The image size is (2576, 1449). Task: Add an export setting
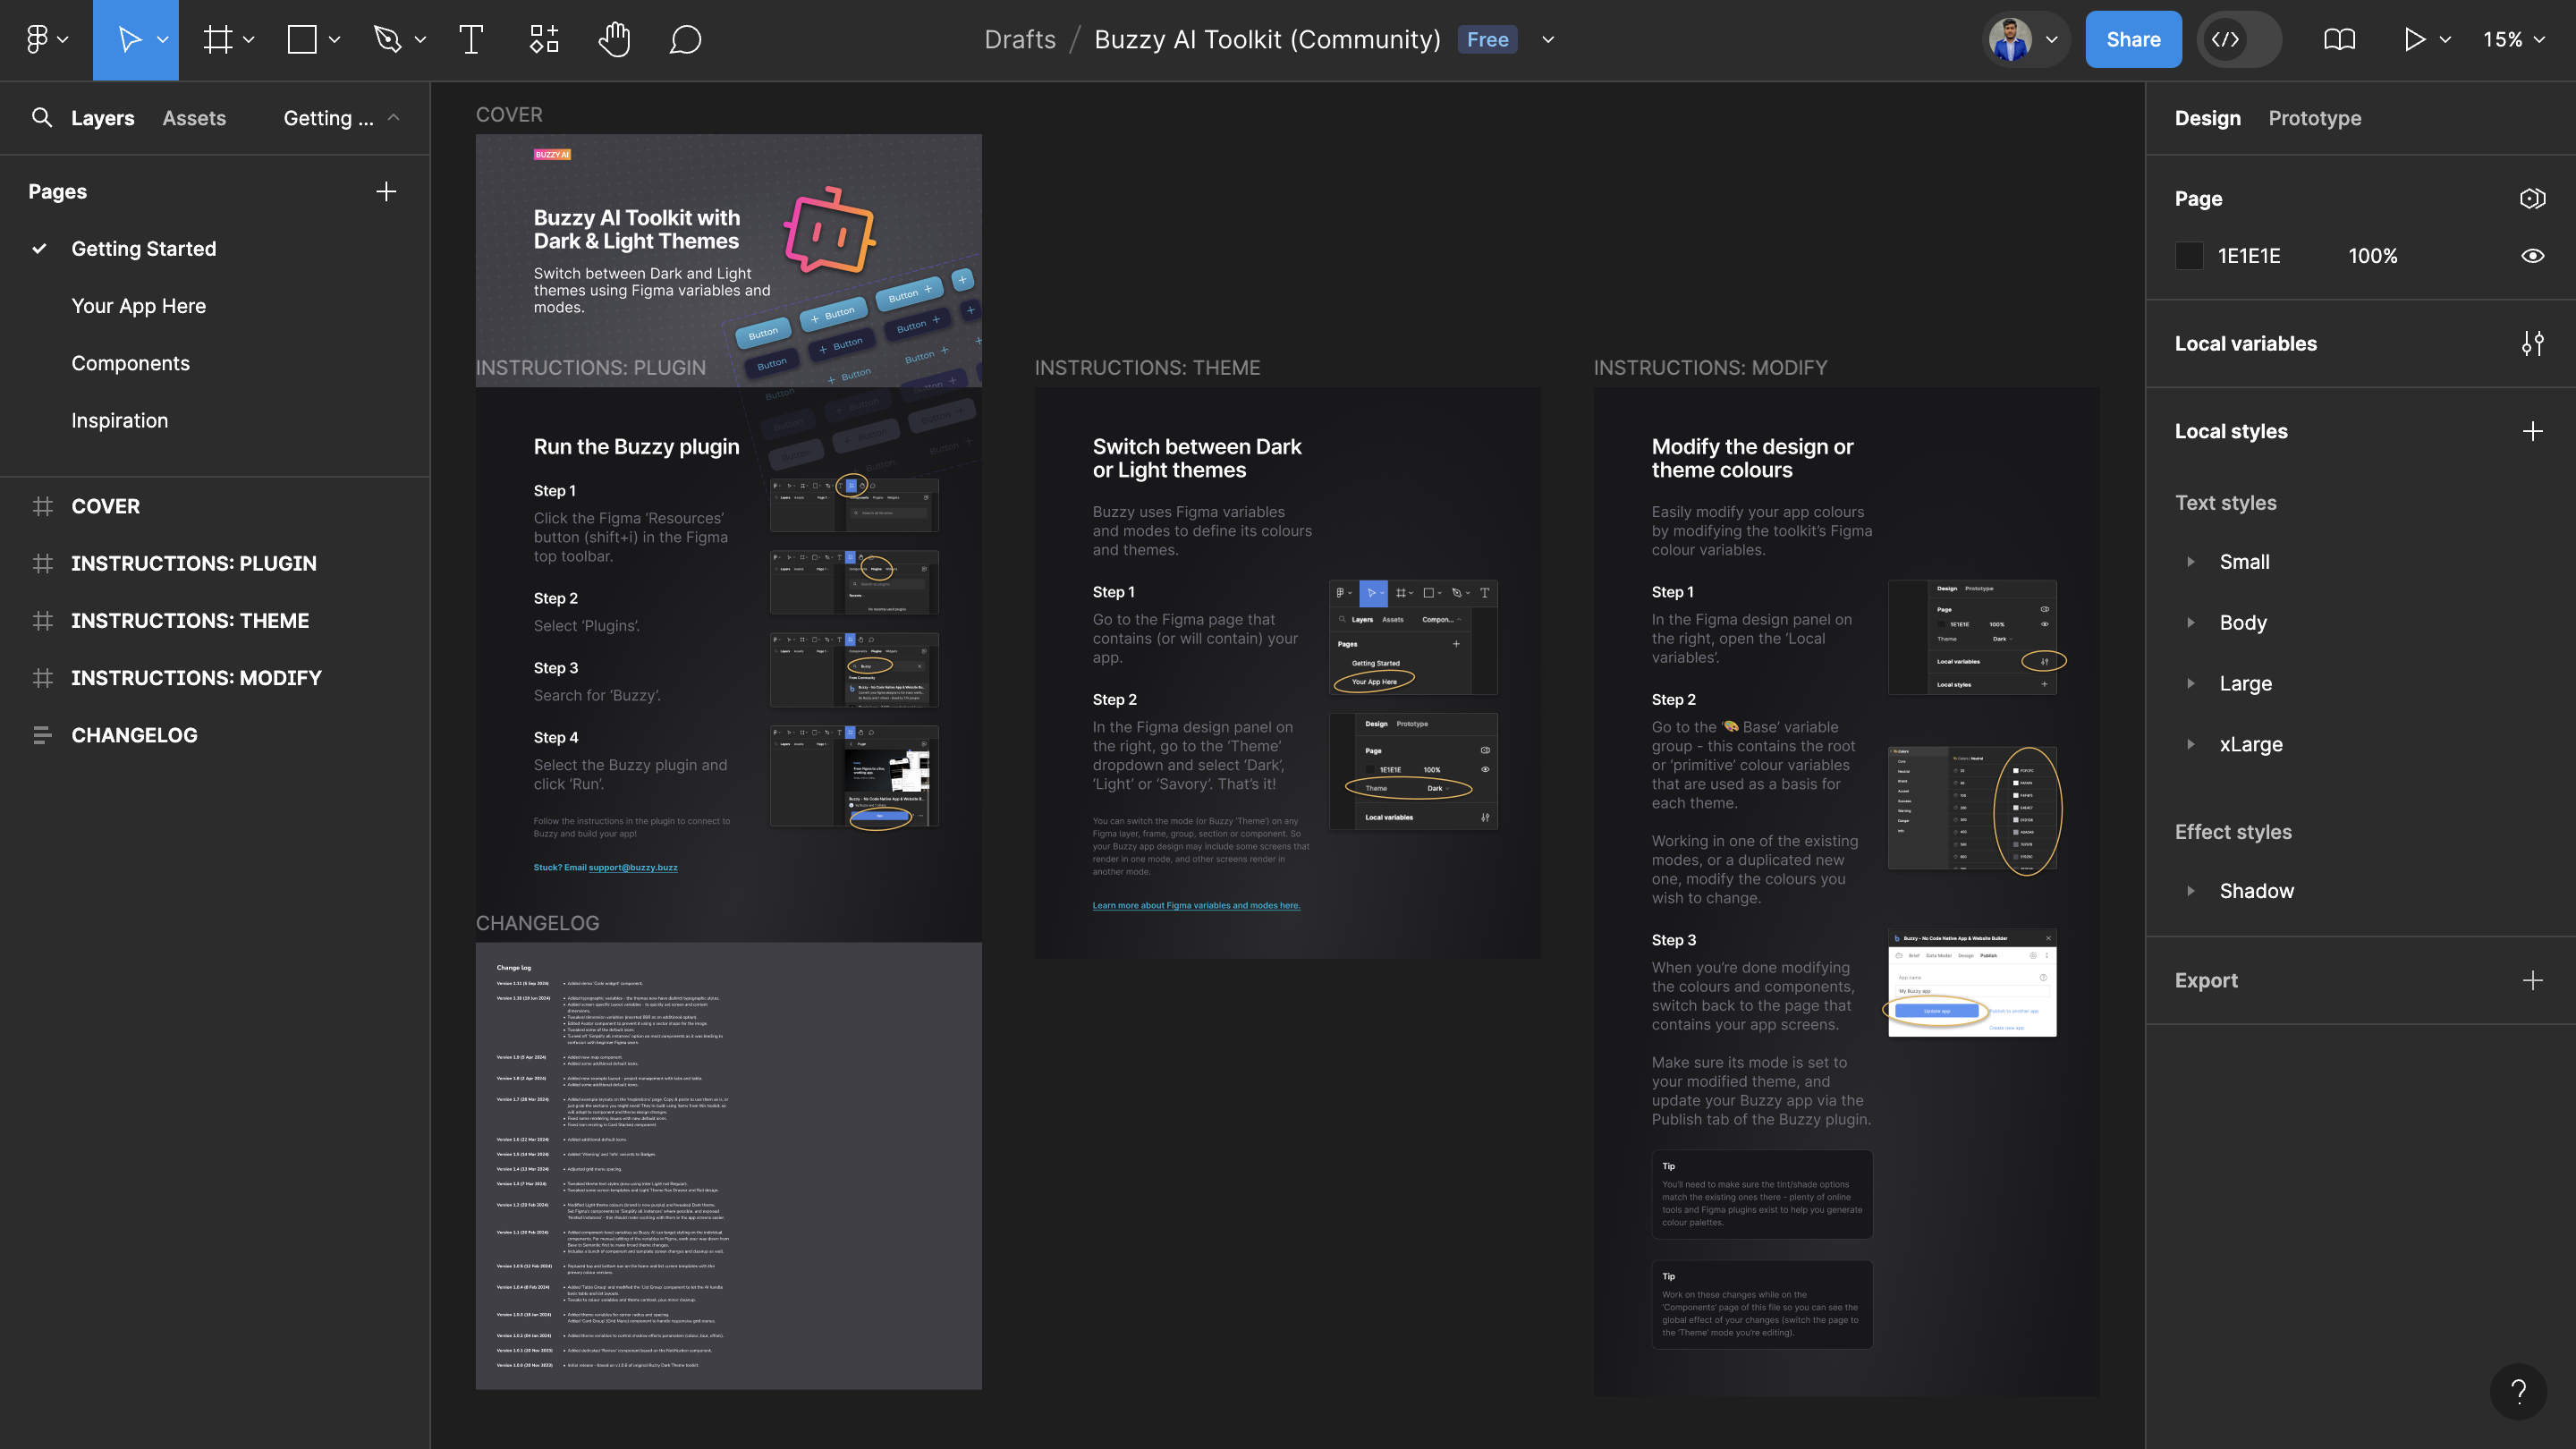point(2532,980)
